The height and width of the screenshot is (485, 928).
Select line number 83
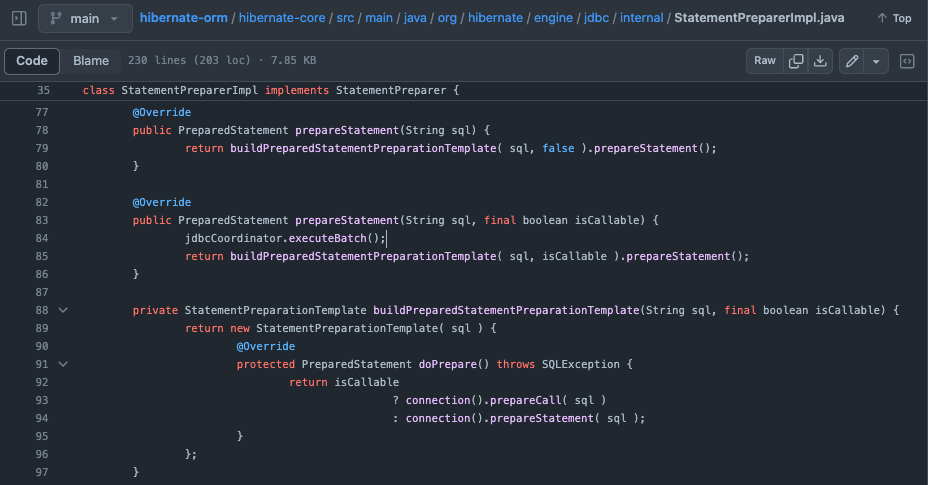[x=42, y=220]
